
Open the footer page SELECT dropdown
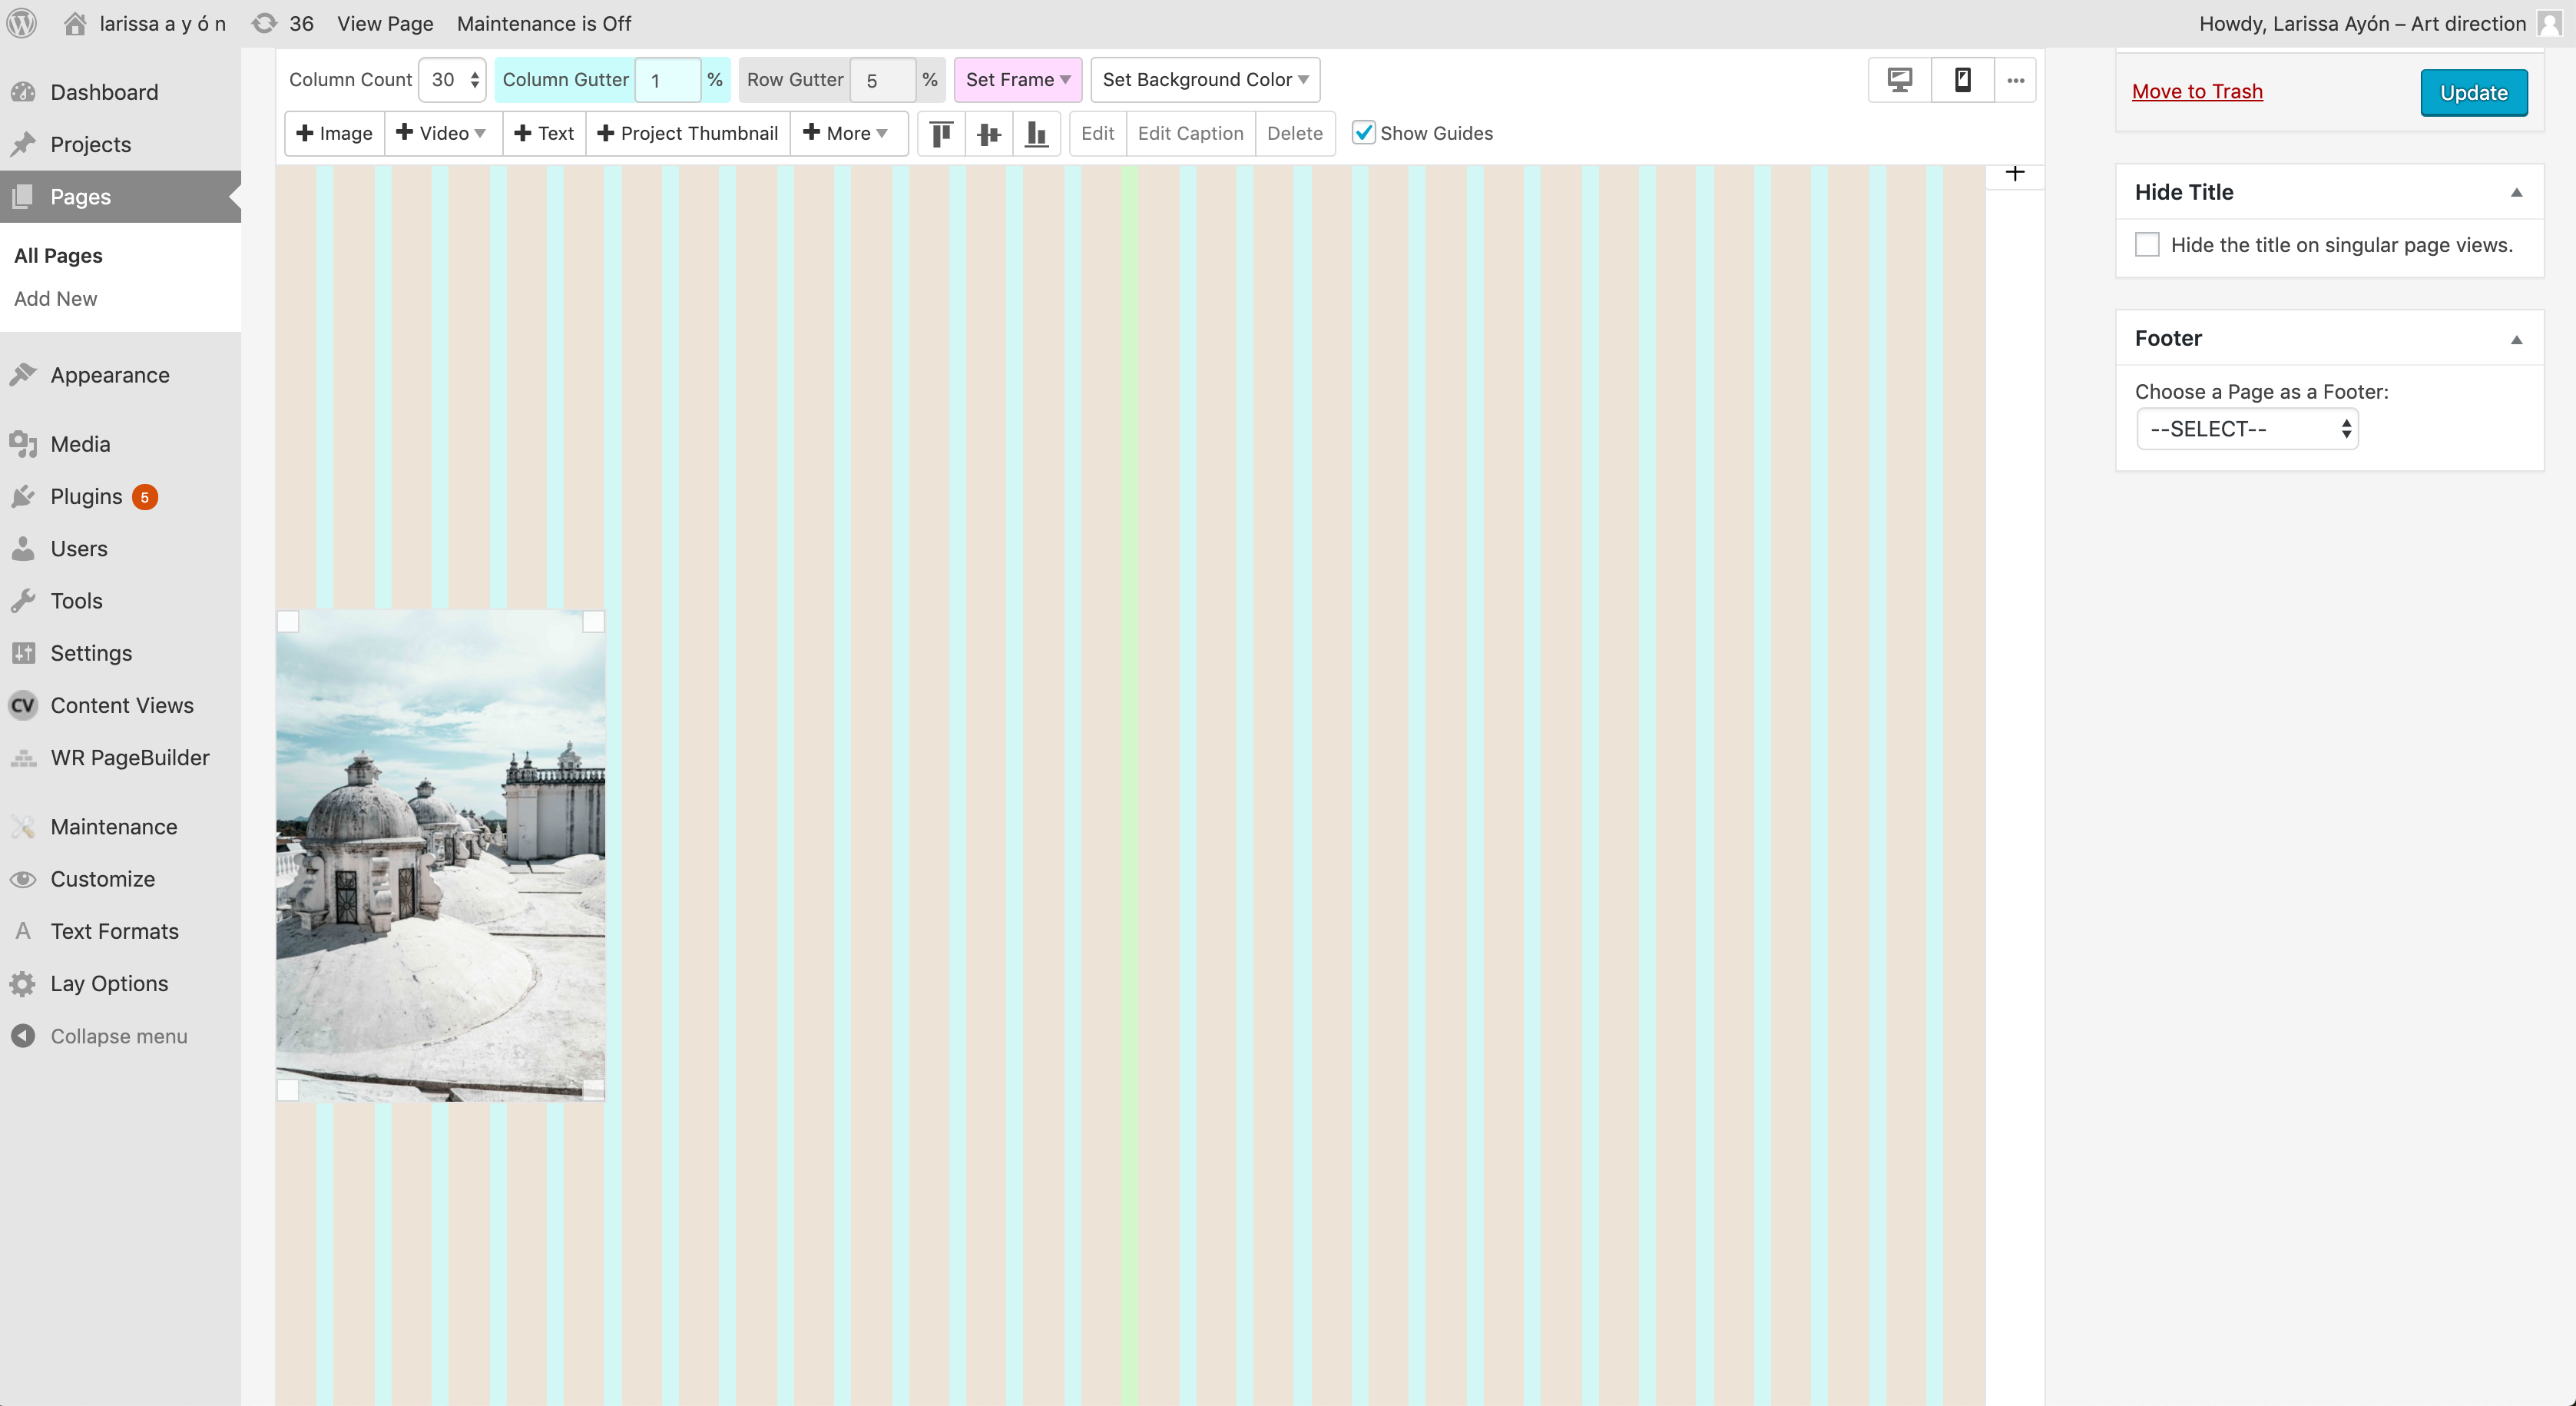coord(2247,429)
